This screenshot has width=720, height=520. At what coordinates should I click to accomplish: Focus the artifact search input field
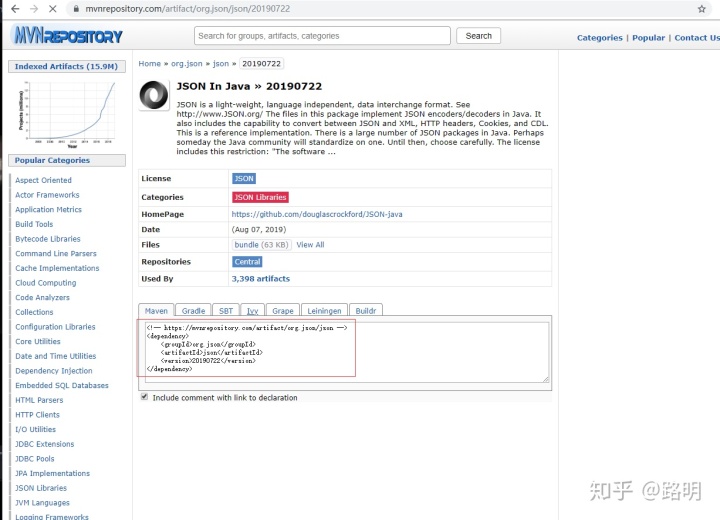(x=322, y=36)
